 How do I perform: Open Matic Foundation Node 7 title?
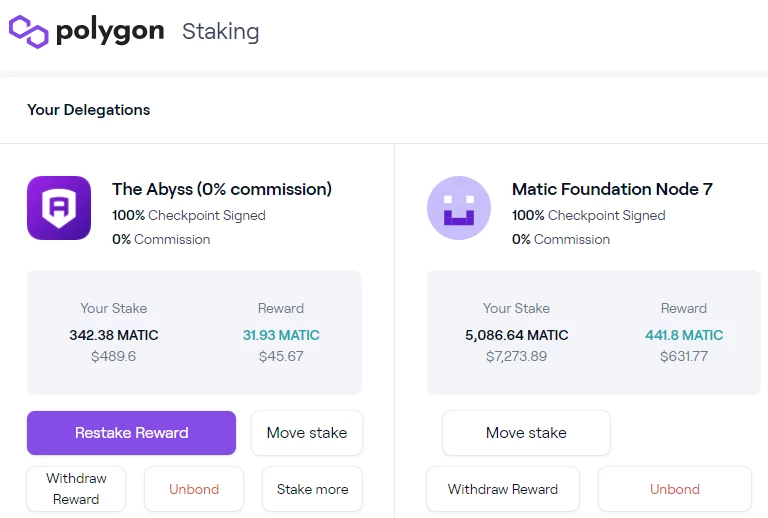(x=612, y=189)
